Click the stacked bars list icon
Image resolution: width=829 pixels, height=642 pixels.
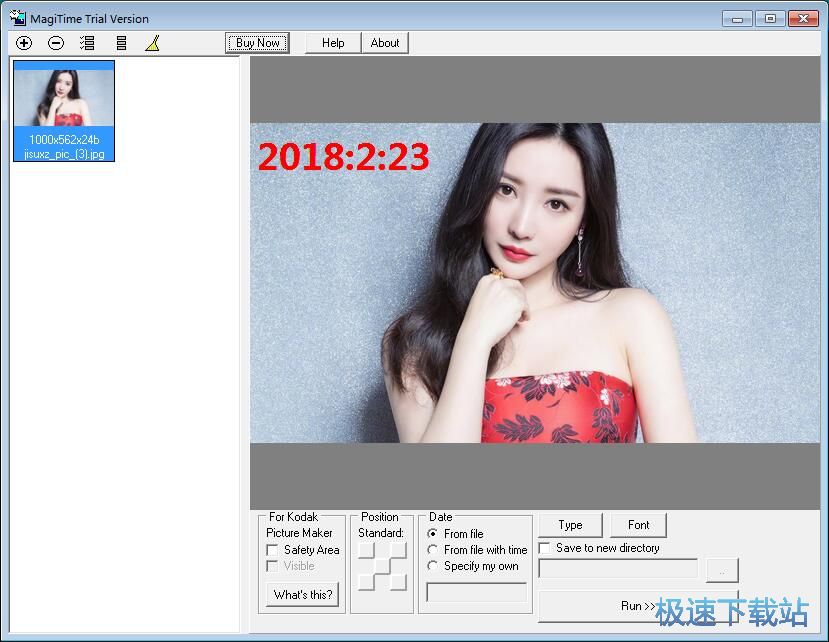(121, 43)
